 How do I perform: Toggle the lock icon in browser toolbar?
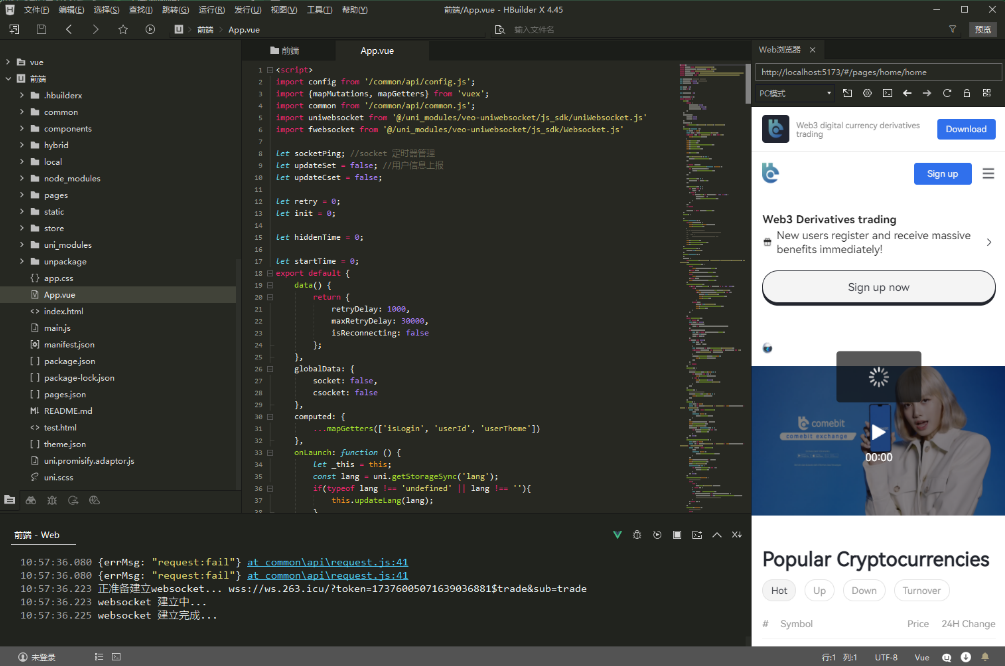coord(966,93)
